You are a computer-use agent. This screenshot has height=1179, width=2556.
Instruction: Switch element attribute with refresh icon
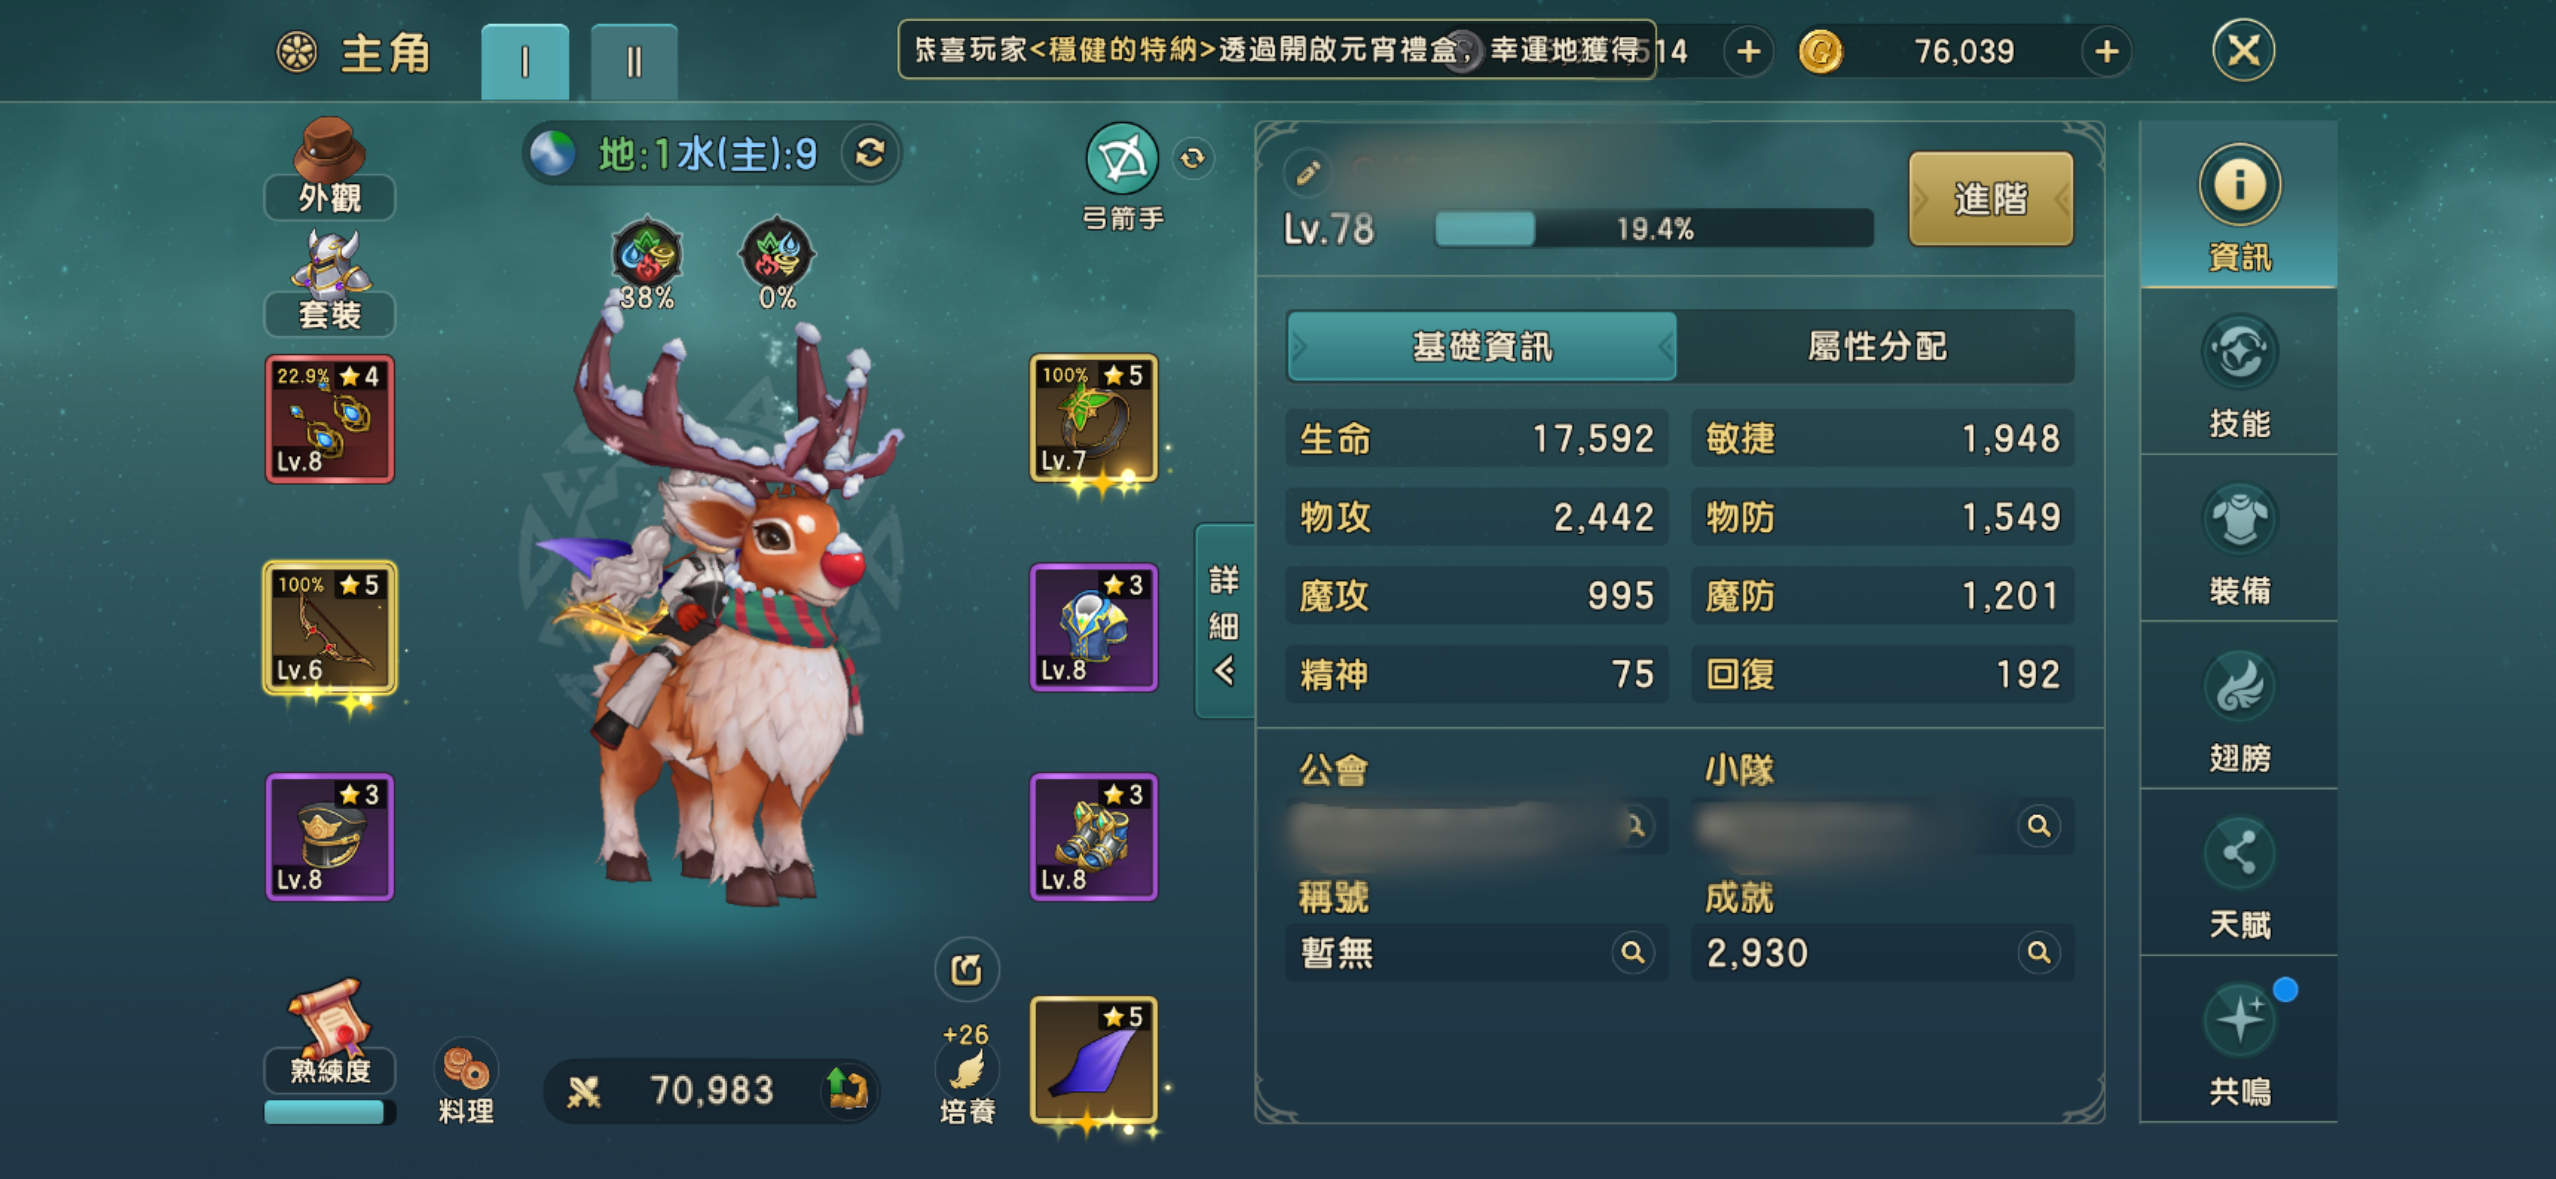[x=870, y=153]
